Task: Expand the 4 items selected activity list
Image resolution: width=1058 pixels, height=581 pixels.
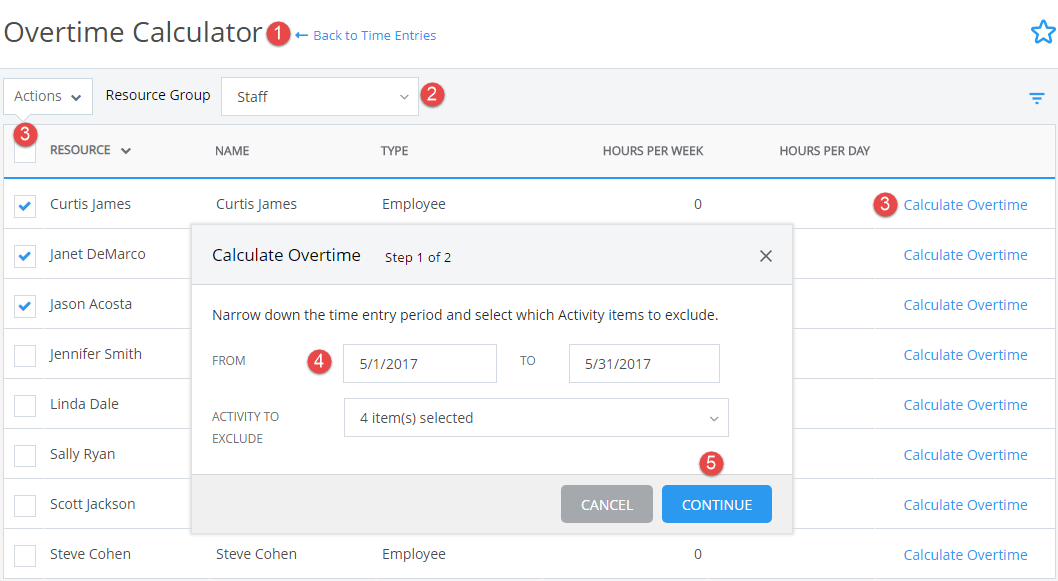Action: pos(536,417)
